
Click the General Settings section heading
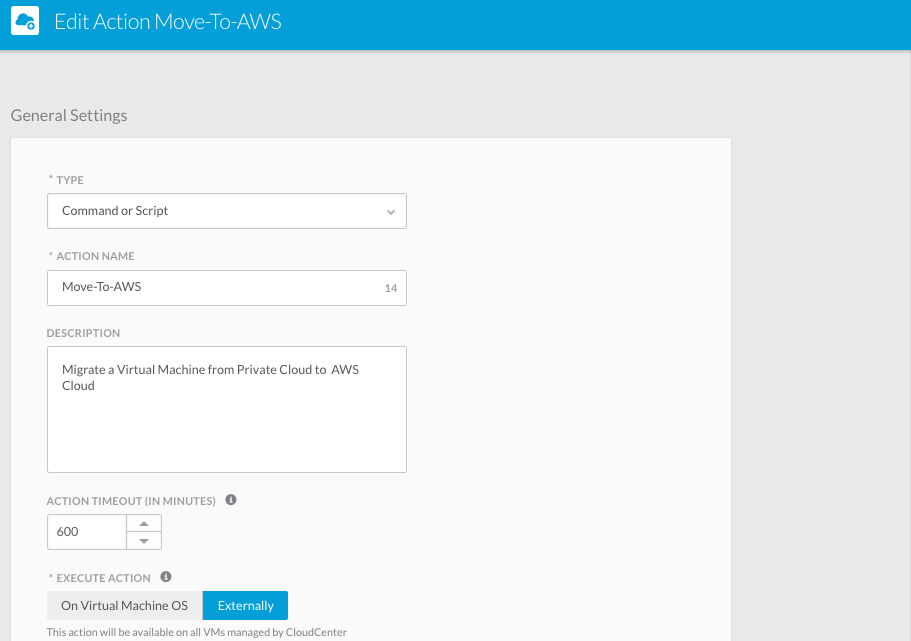point(69,115)
